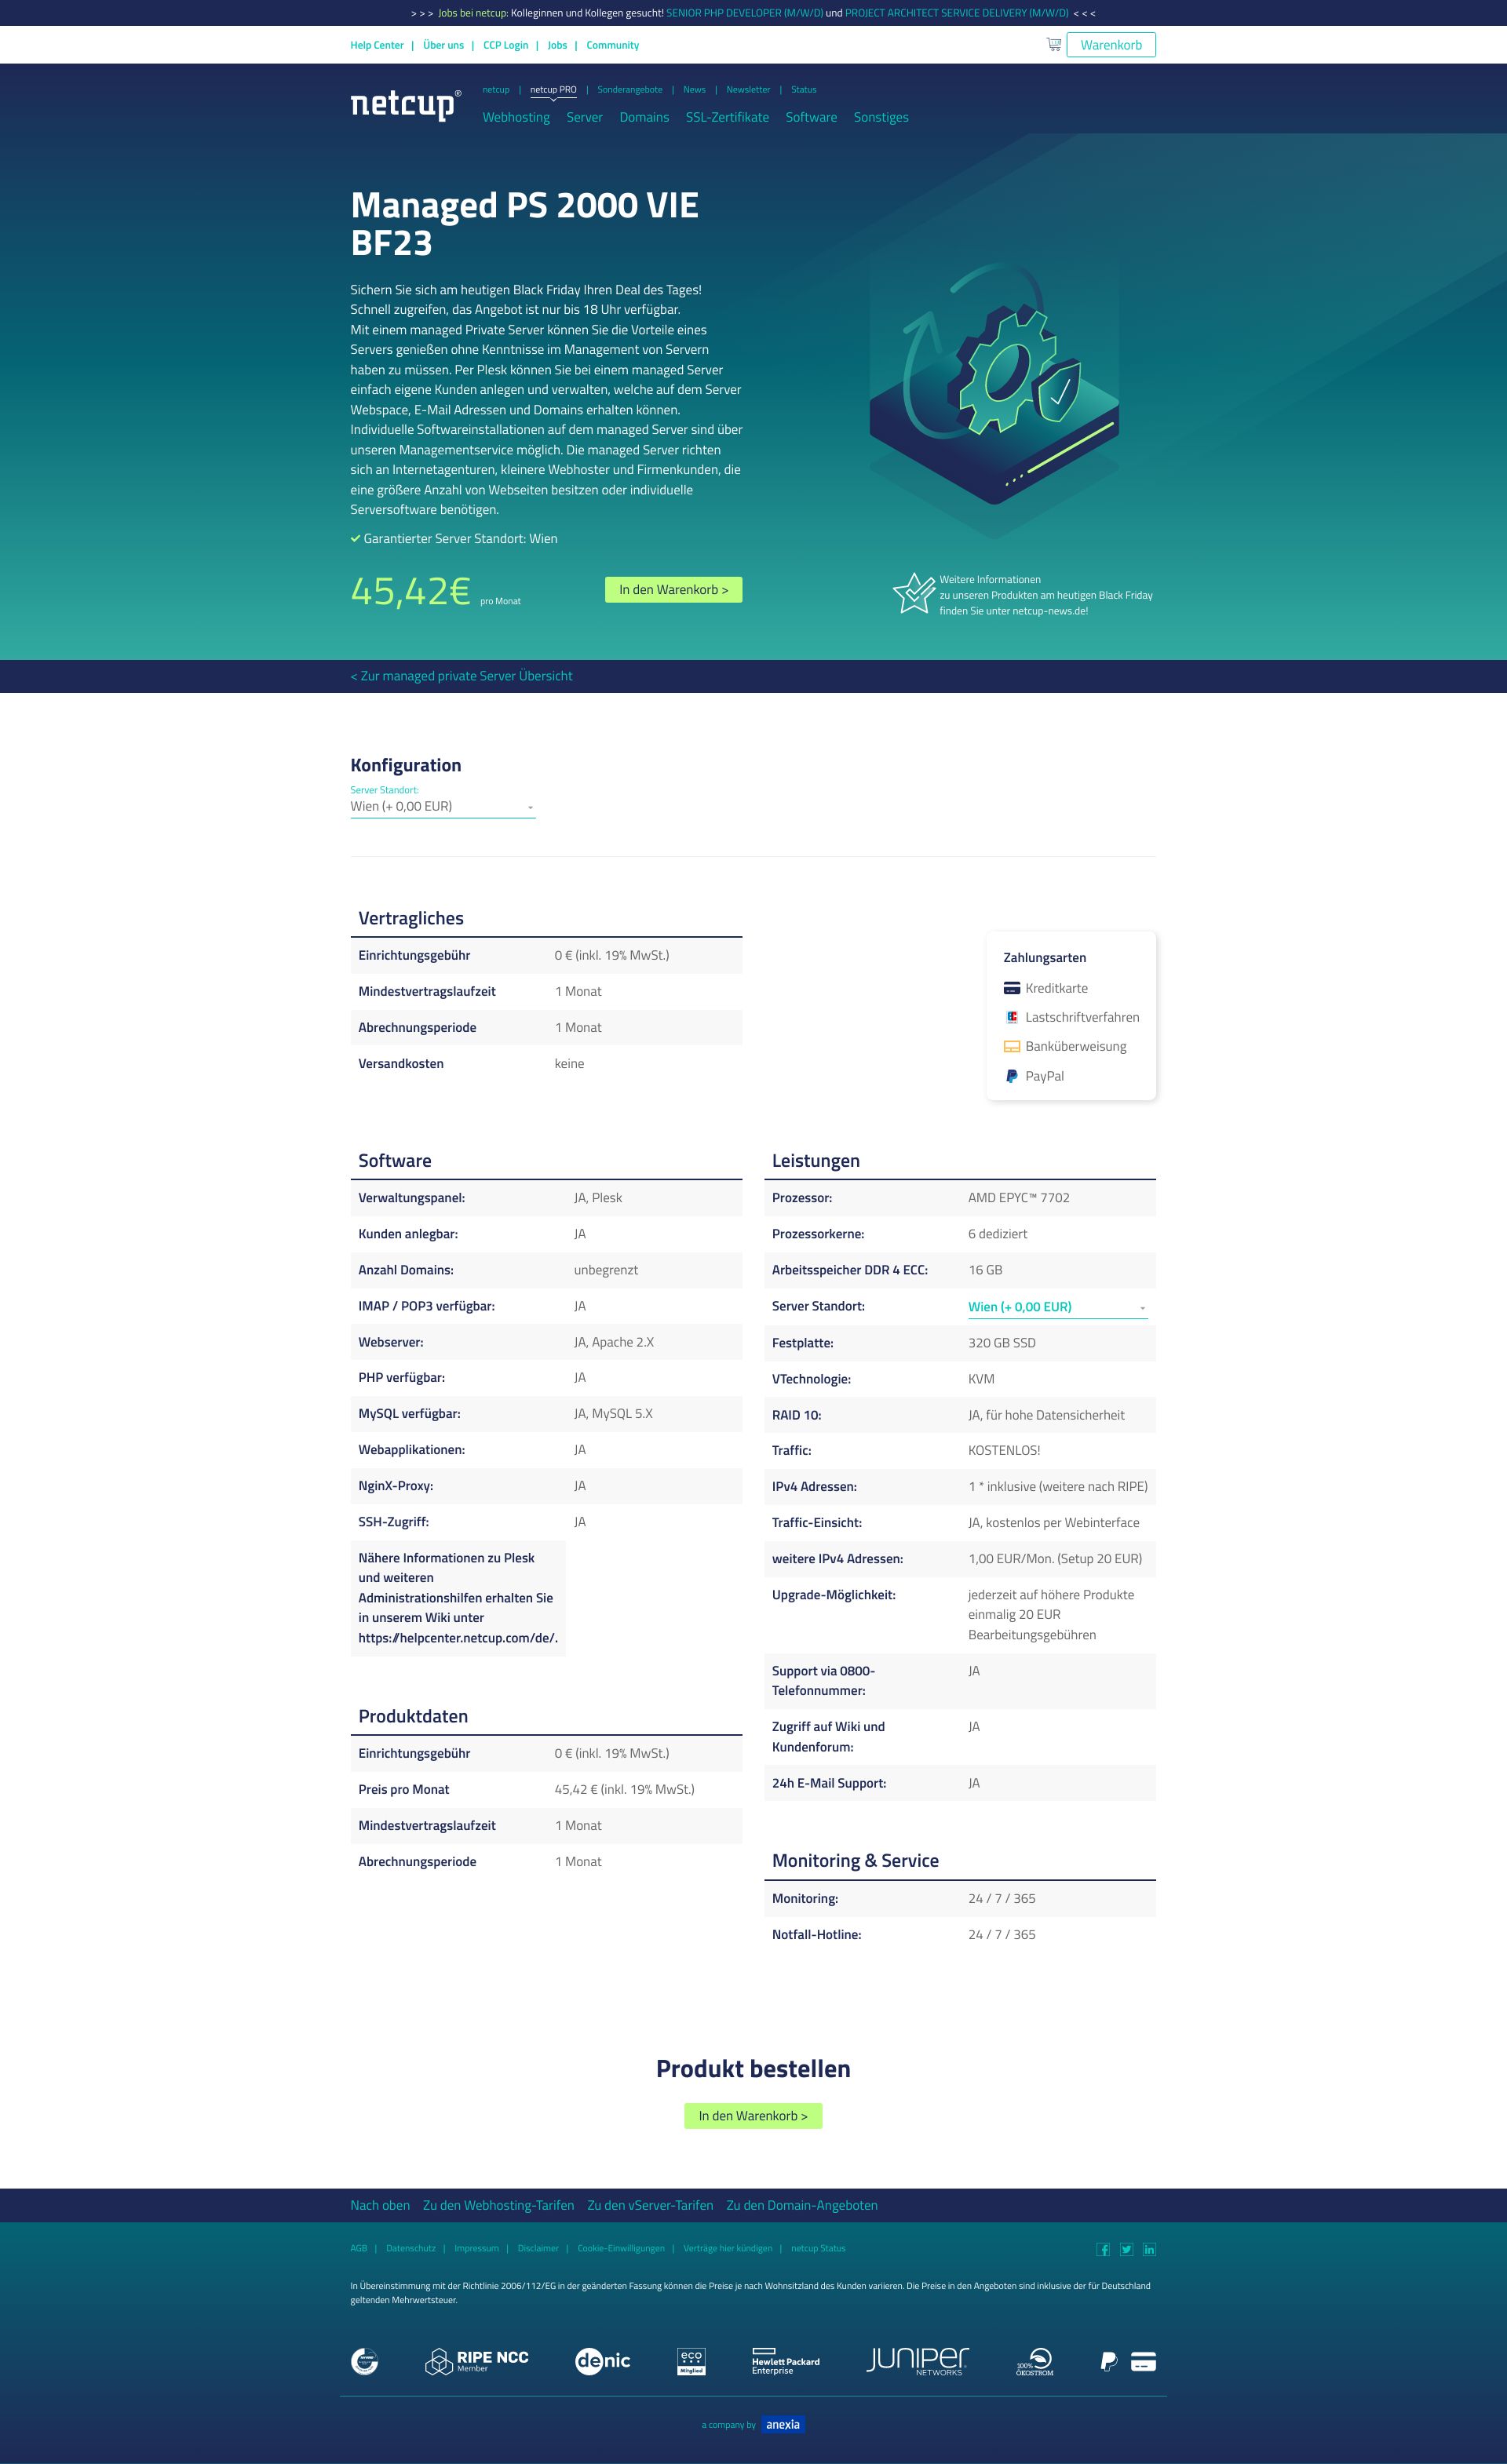Screen dimensions: 1507x2464
Task: Open the Webhosting menu
Action: tap(516, 117)
